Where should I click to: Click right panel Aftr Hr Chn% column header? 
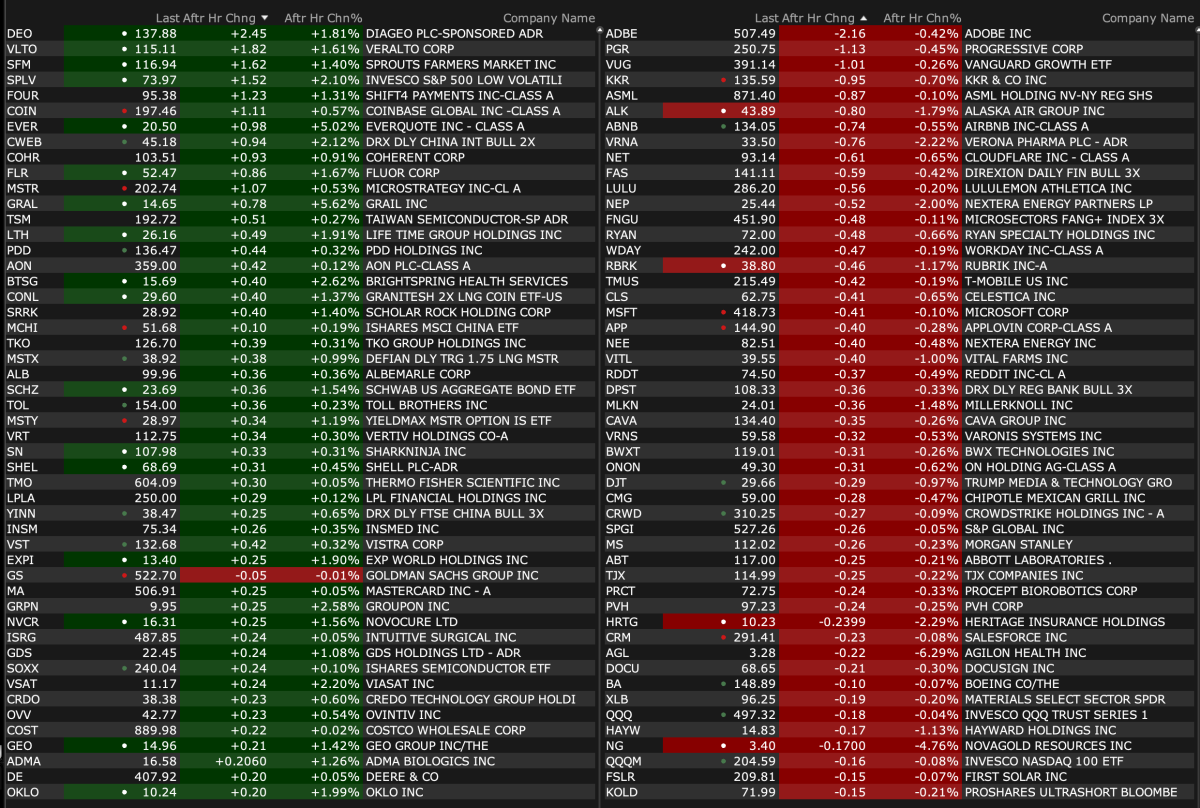(x=922, y=18)
